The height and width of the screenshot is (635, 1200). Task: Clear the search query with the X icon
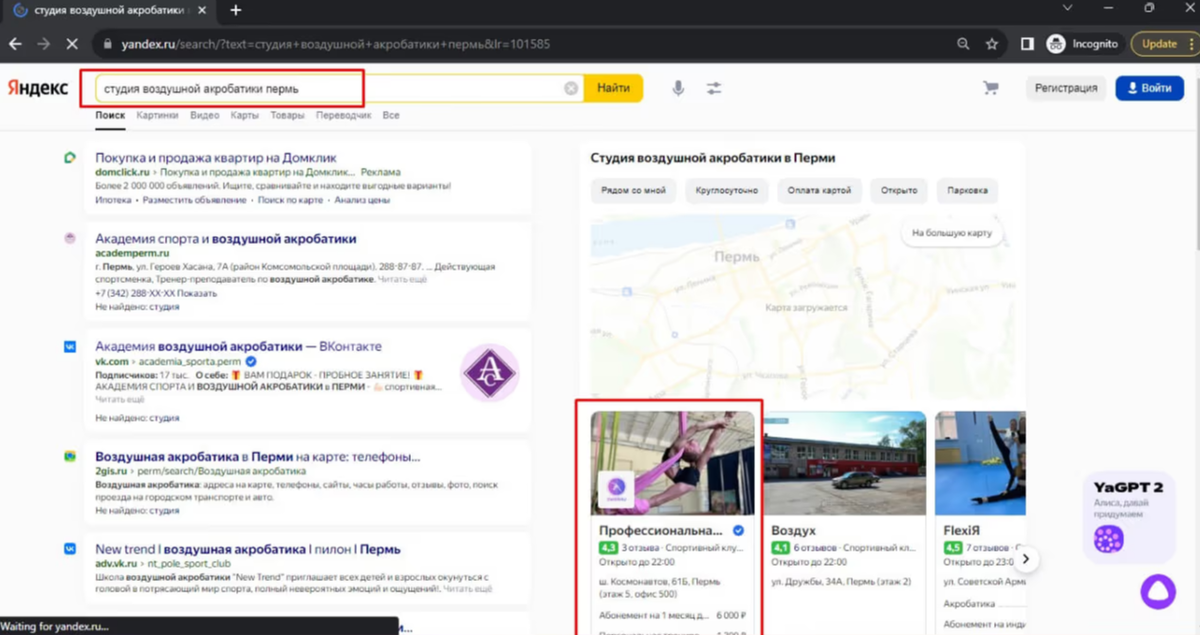click(x=571, y=88)
